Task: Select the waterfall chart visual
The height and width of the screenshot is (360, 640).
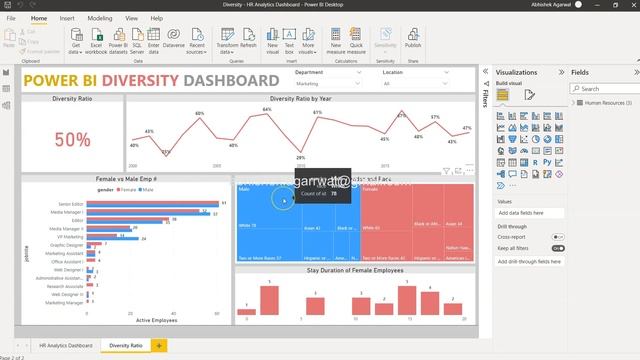Action: coord(500,139)
